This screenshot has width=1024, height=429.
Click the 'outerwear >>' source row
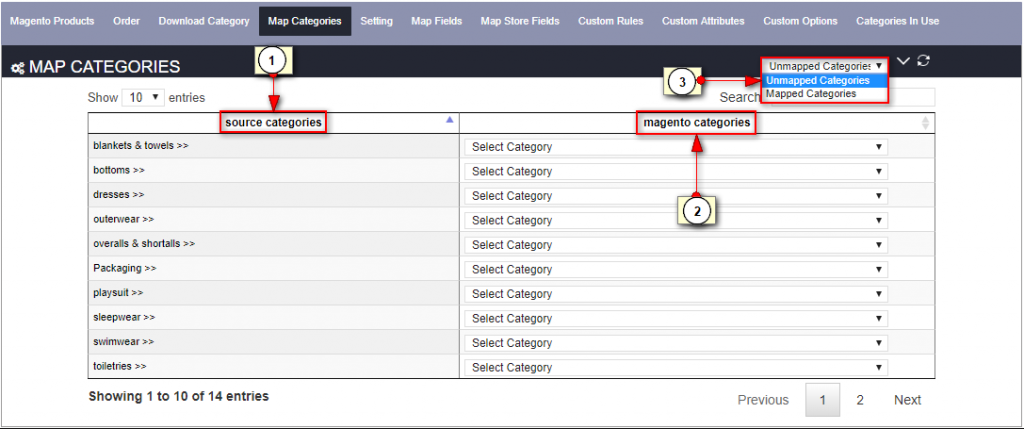[274, 219]
